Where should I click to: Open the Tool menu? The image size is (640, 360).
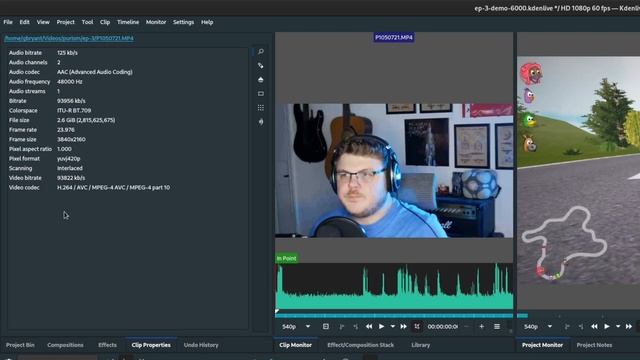tap(87, 22)
